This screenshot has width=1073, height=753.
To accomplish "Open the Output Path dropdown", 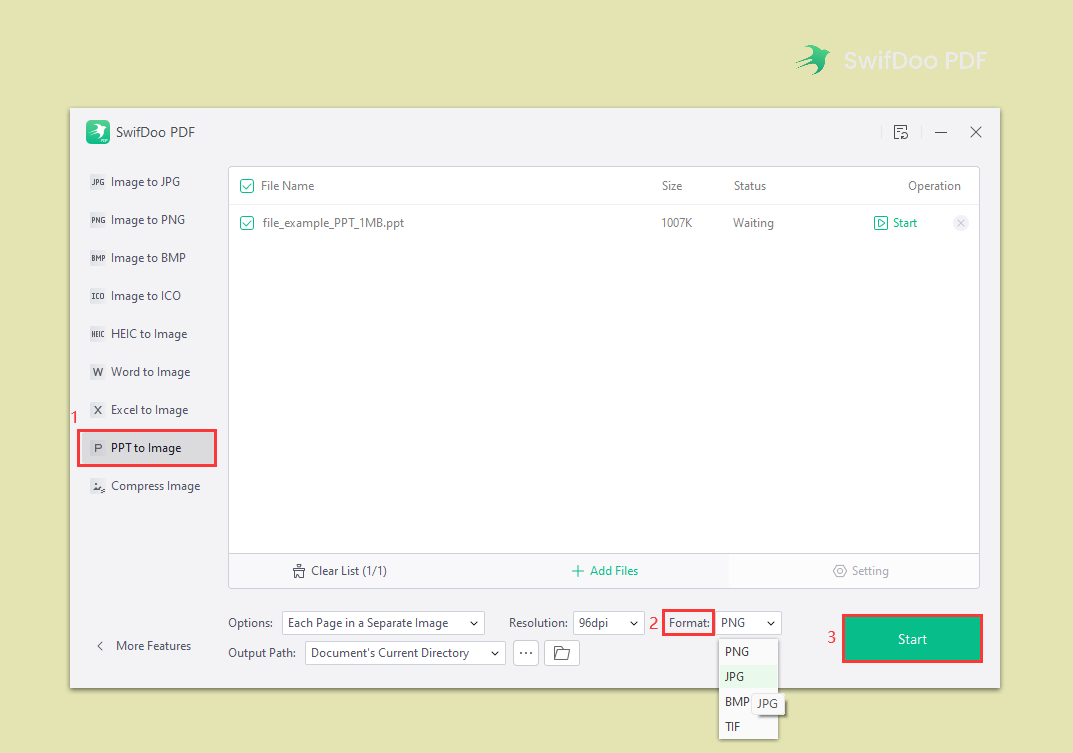I will (404, 652).
